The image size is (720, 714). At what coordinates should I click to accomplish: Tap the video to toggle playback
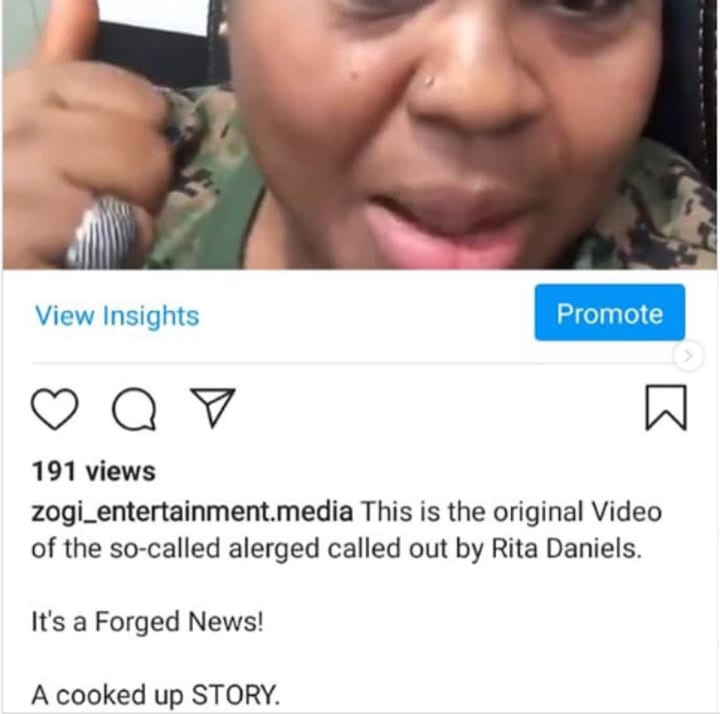point(360,134)
